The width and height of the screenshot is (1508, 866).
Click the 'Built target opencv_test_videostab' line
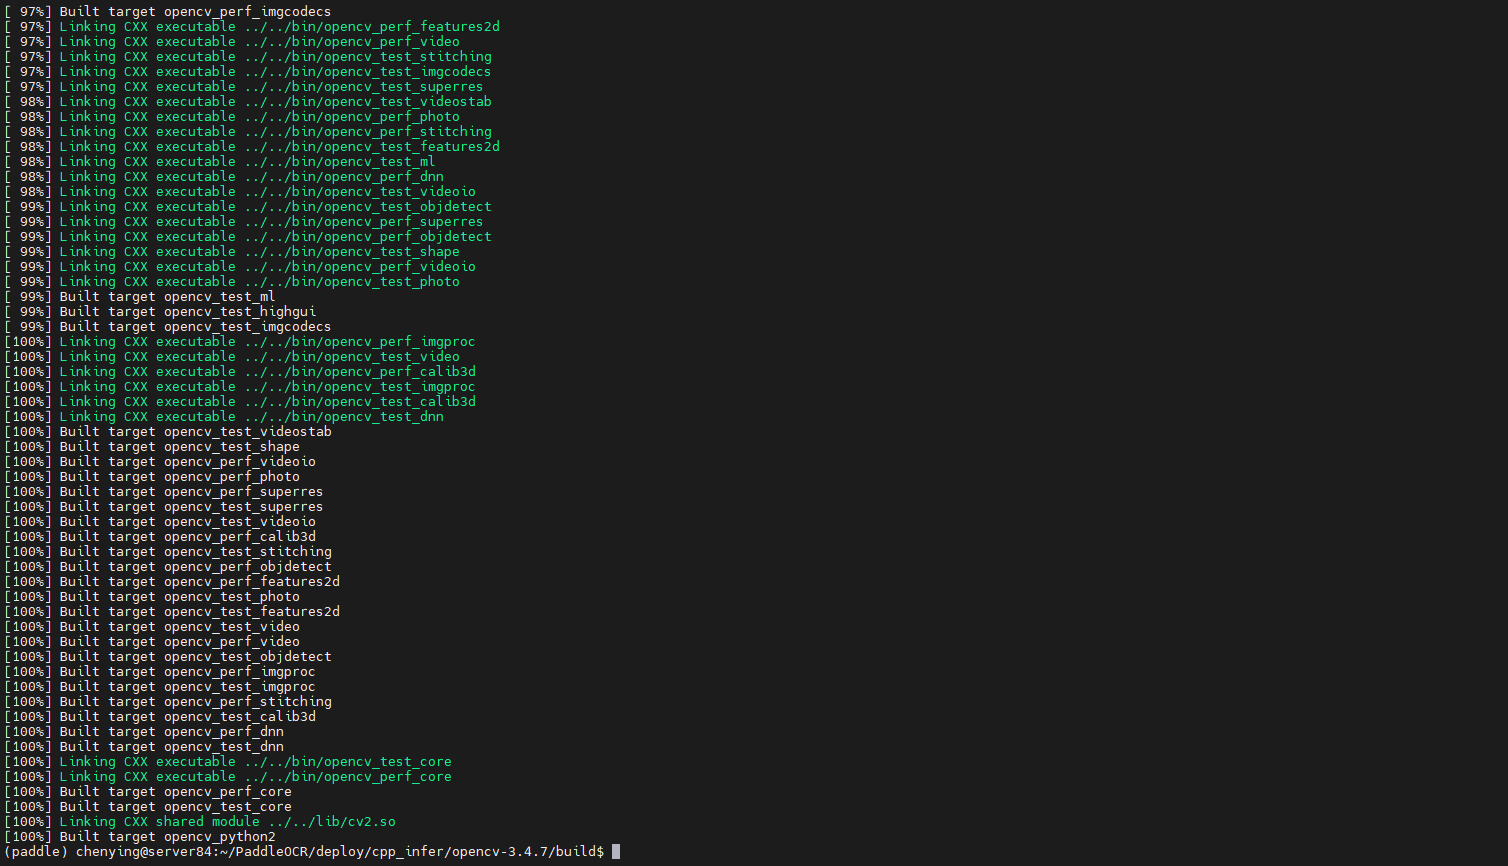coord(167,432)
